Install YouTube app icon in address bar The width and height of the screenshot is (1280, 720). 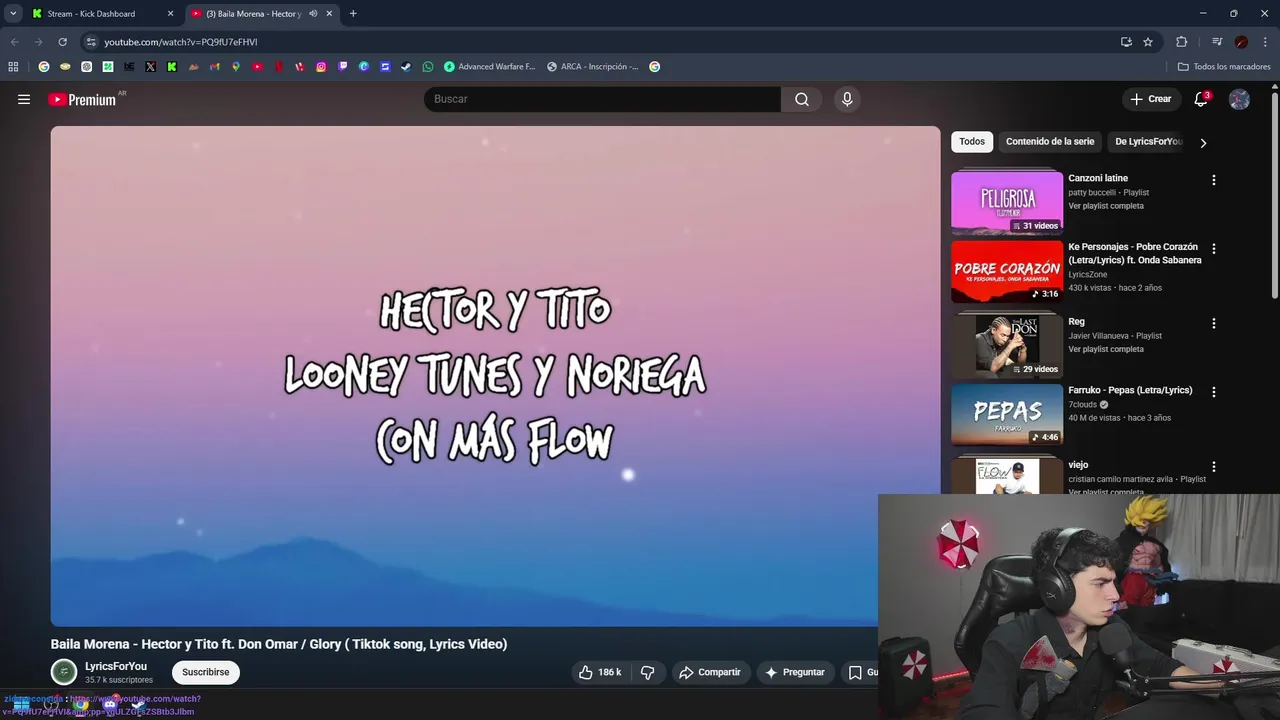(1126, 42)
